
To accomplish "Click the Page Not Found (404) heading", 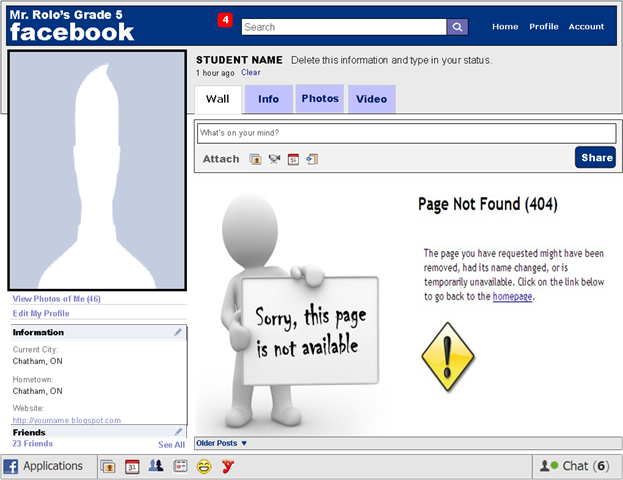I will point(488,204).
